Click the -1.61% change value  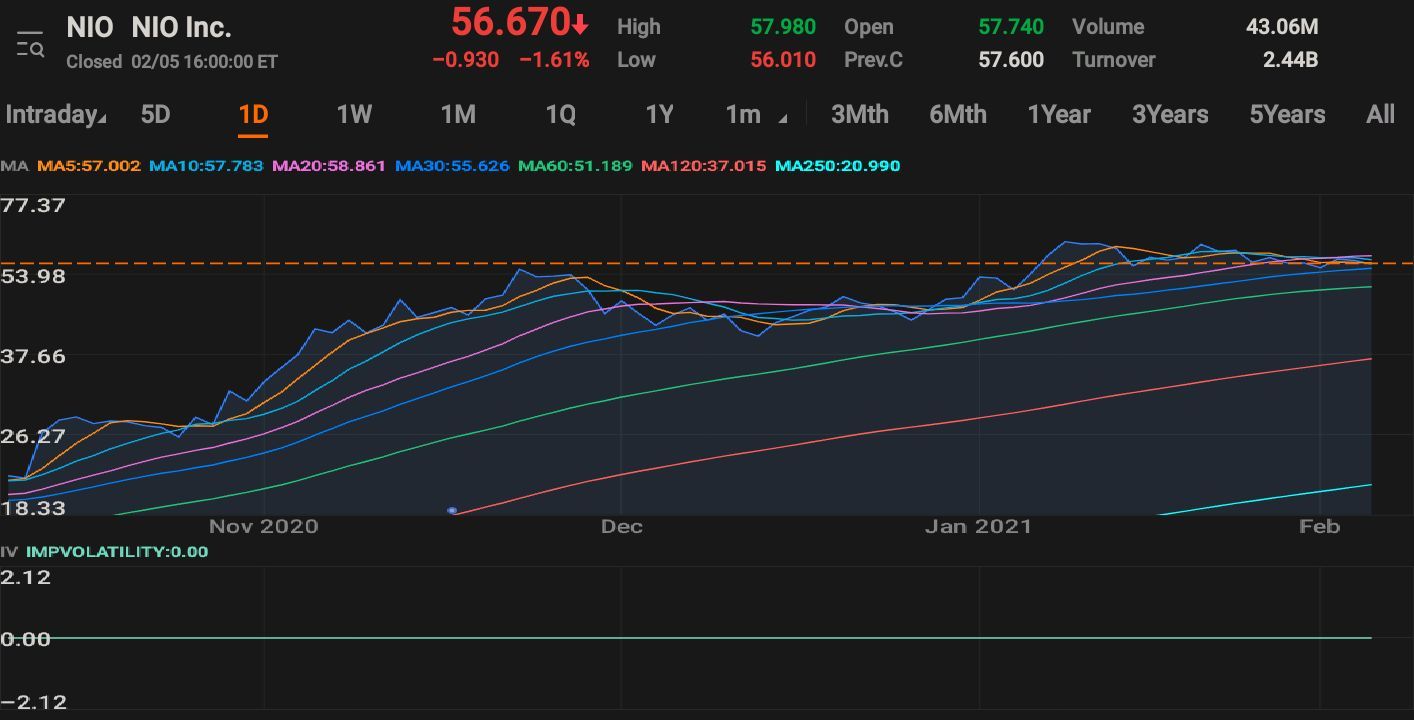(x=554, y=60)
